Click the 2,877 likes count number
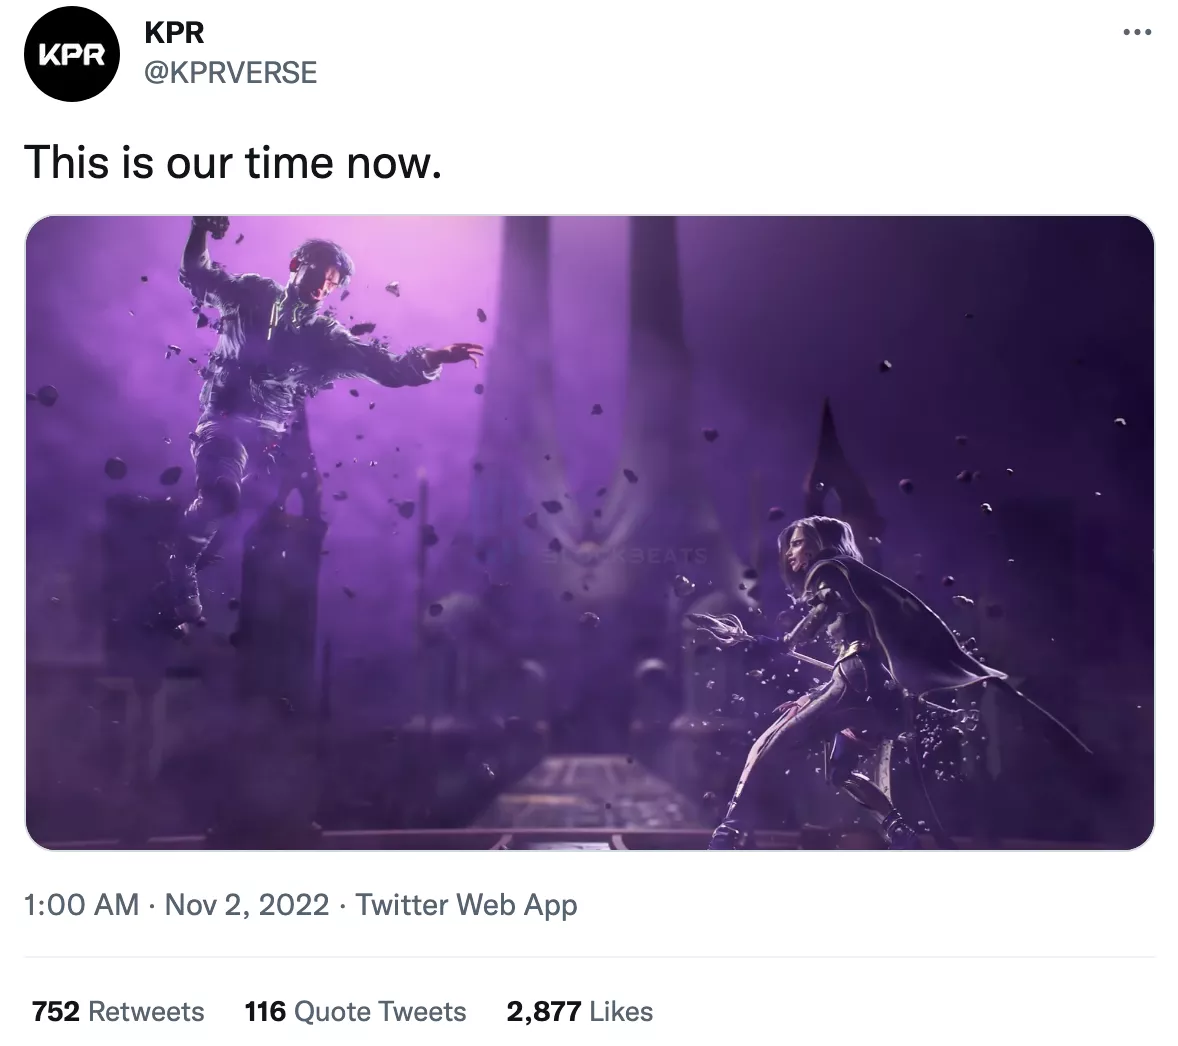Screen dimensions: 1178x1046 (543, 1011)
